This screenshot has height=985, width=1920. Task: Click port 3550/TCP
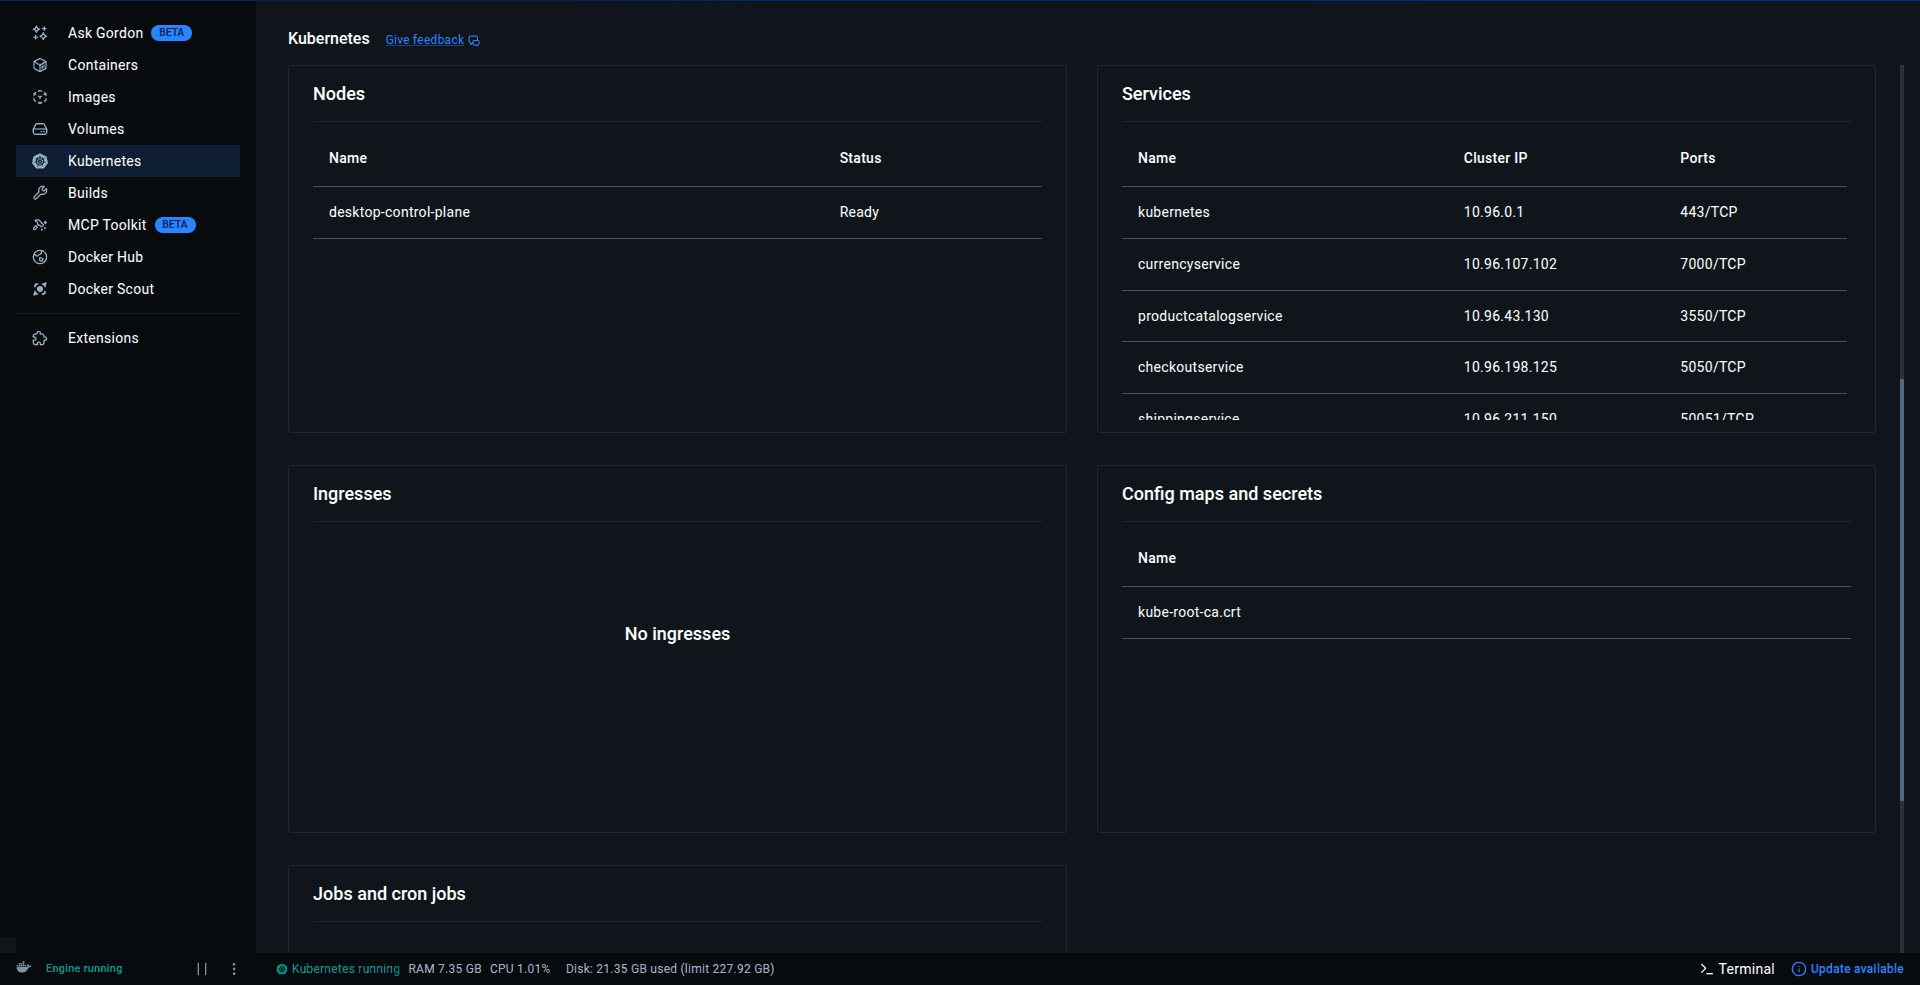click(1712, 316)
